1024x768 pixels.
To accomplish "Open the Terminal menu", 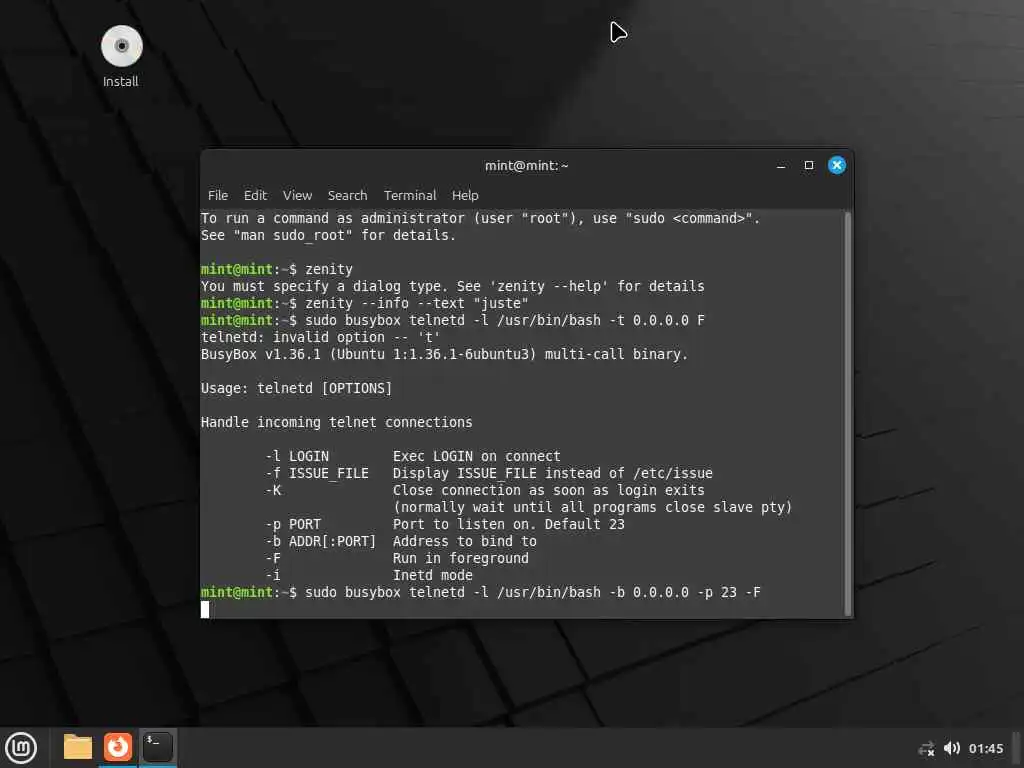I will [409, 195].
